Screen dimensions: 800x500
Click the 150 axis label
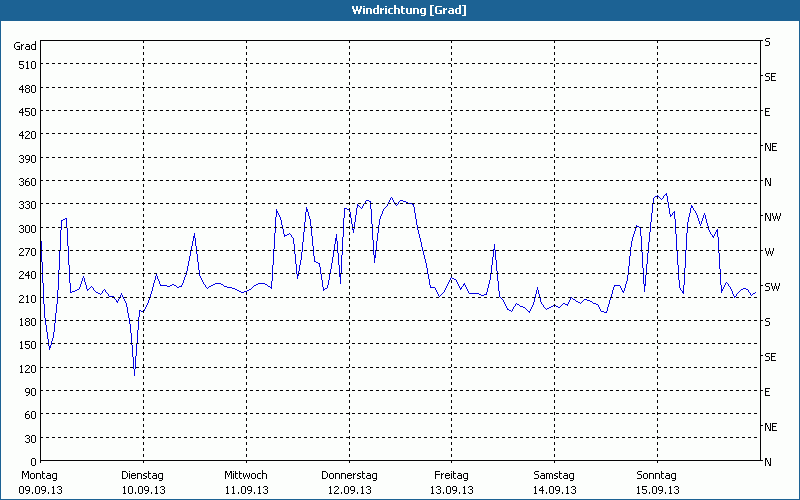click(28, 345)
